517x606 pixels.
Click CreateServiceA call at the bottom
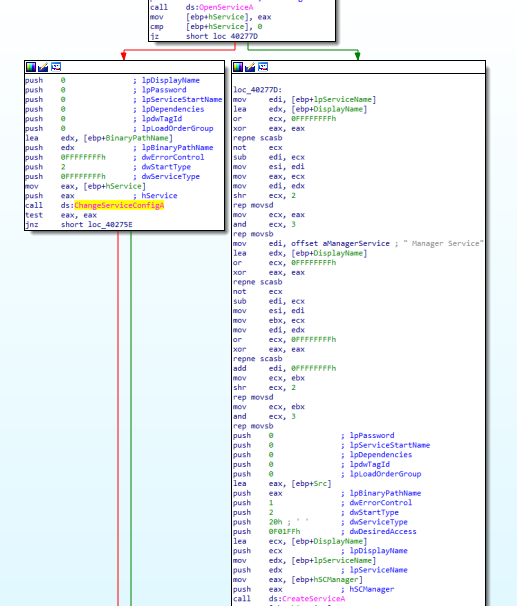click(313, 599)
